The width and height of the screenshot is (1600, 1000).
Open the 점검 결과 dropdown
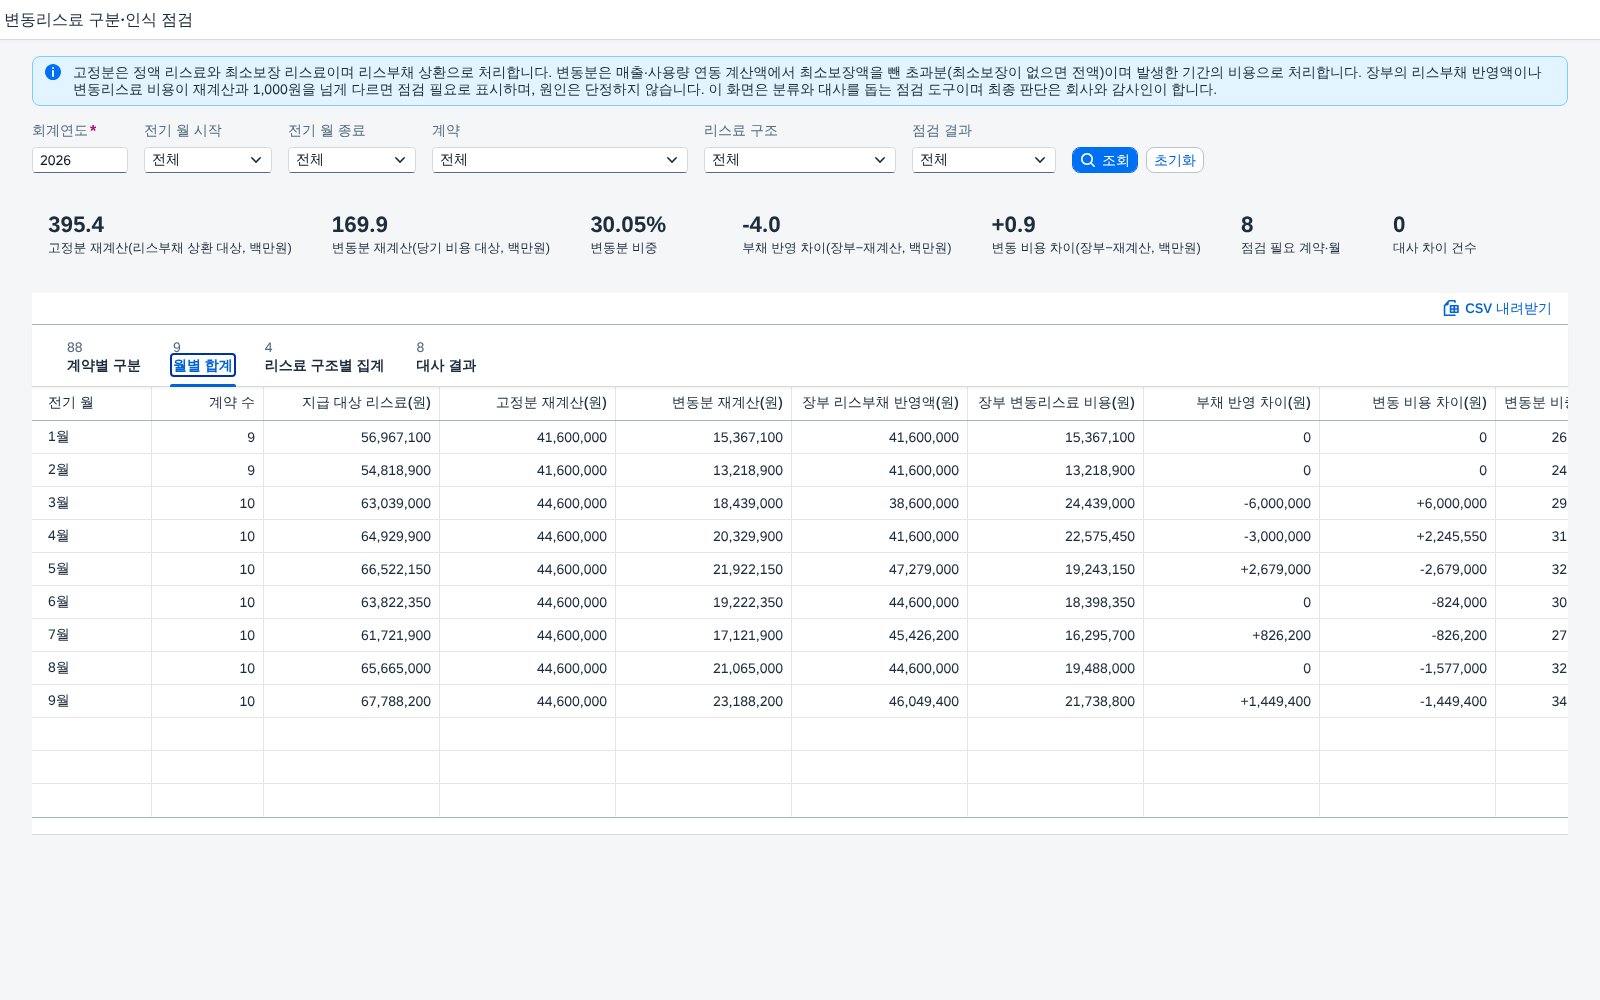click(984, 160)
